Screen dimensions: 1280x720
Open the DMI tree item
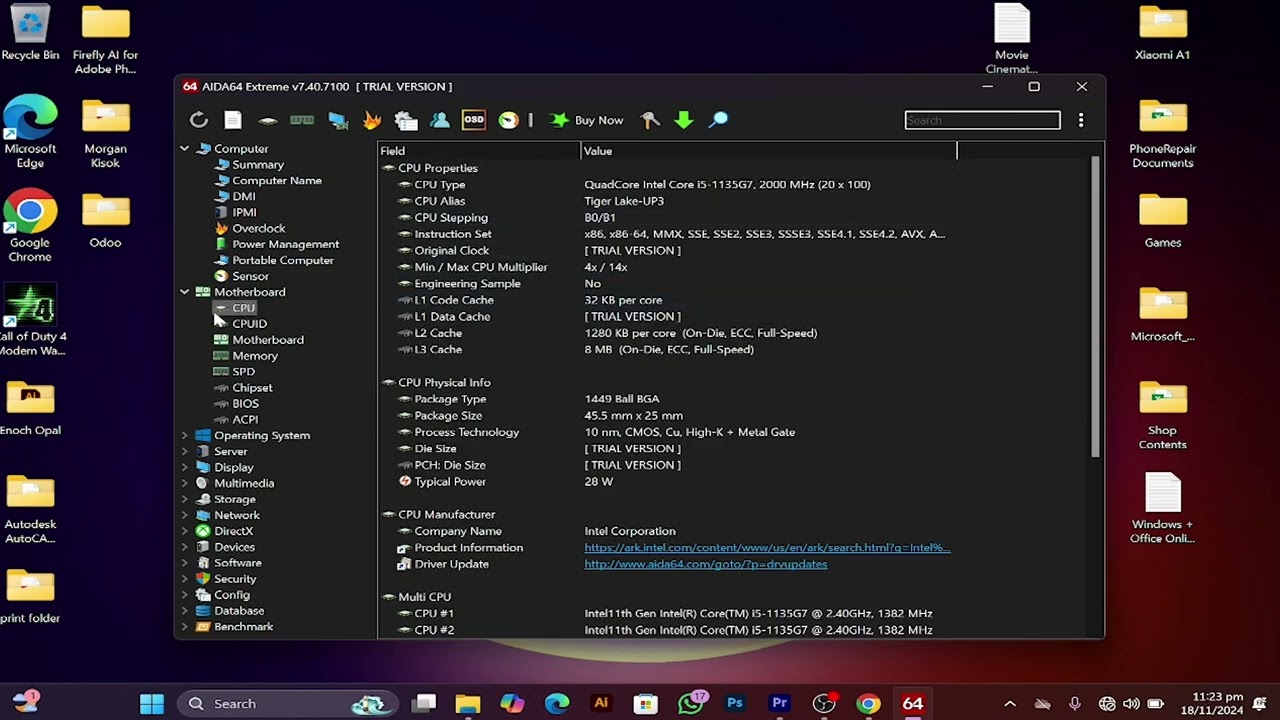click(243, 197)
